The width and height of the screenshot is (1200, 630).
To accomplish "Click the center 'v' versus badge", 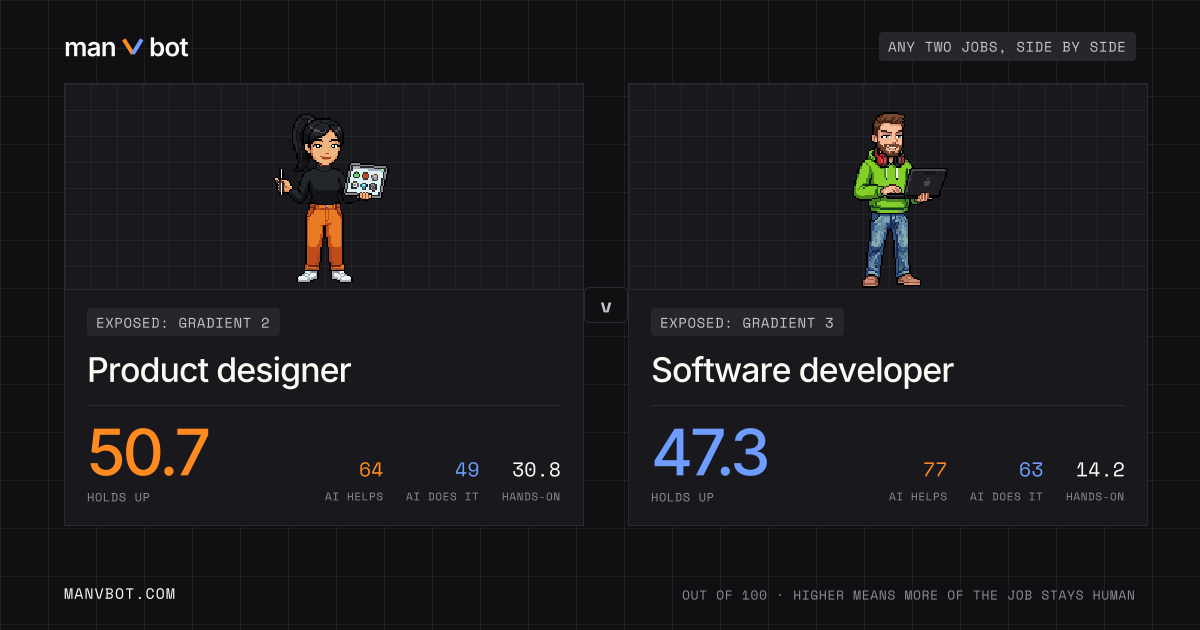I will (606, 306).
